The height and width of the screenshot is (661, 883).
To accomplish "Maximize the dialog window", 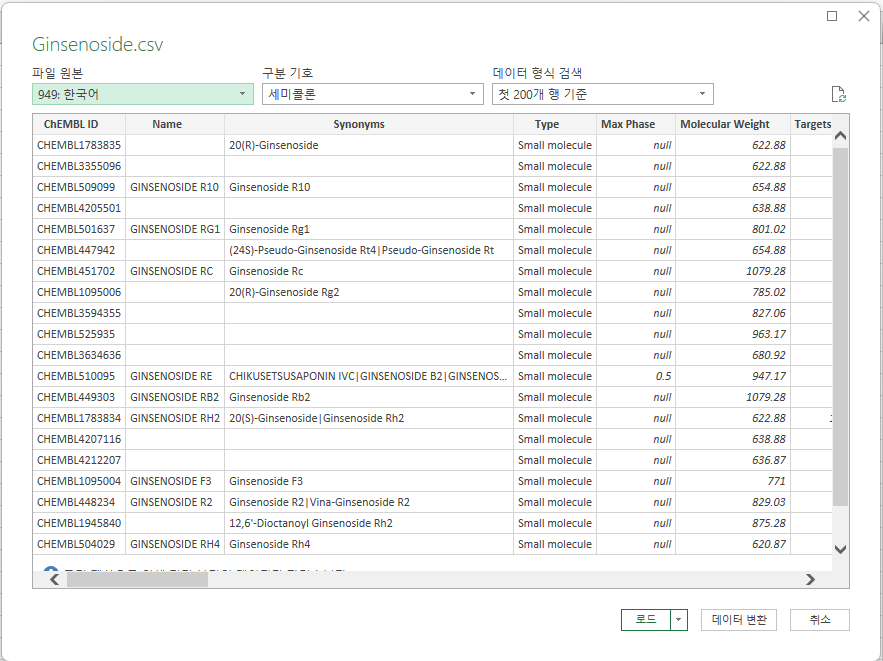I will tap(832, 16).
